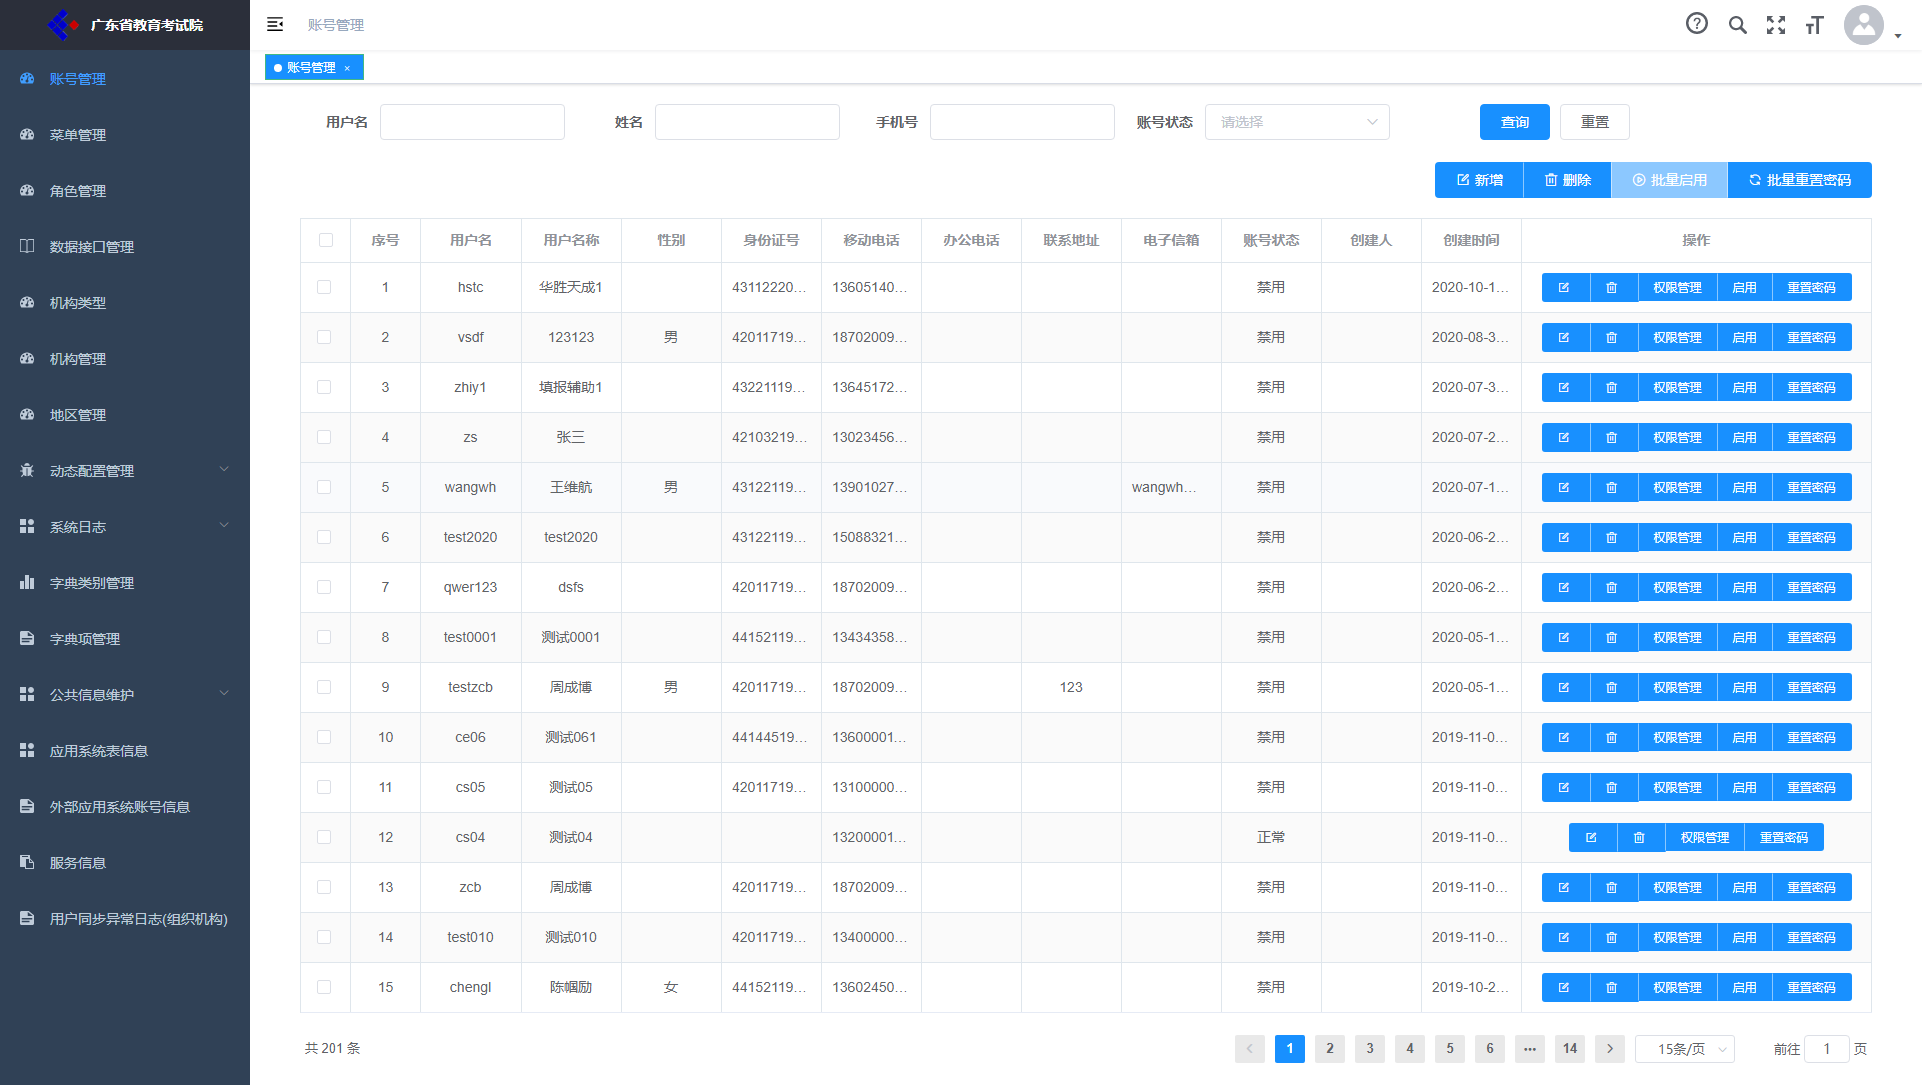Edit the wangwh row with pencil icon

(1564, 487)
